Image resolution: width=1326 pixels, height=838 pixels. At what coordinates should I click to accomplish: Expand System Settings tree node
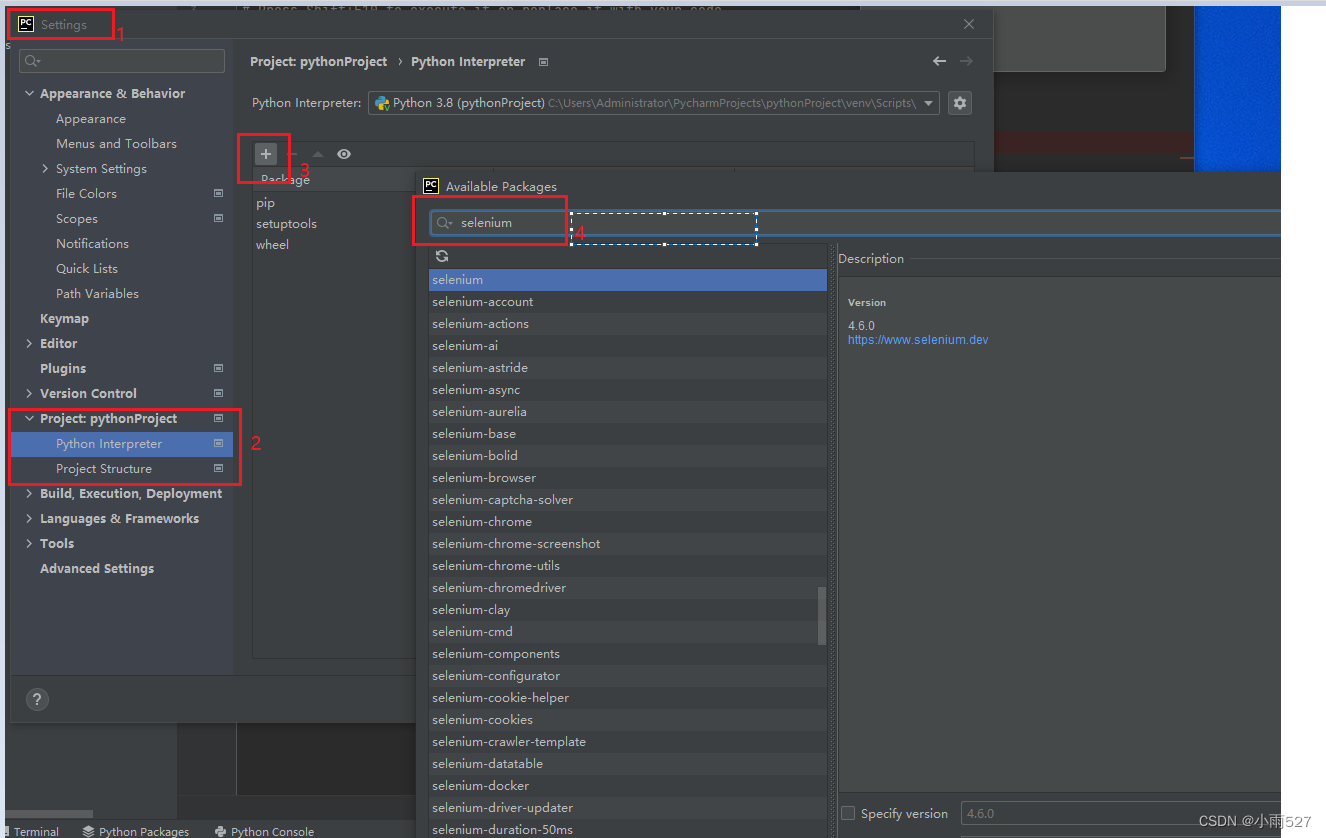point(45,168)
